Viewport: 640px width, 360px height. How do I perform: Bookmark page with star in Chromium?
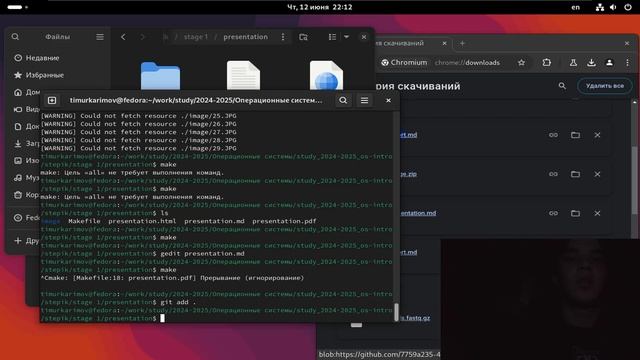pos(521,62)
